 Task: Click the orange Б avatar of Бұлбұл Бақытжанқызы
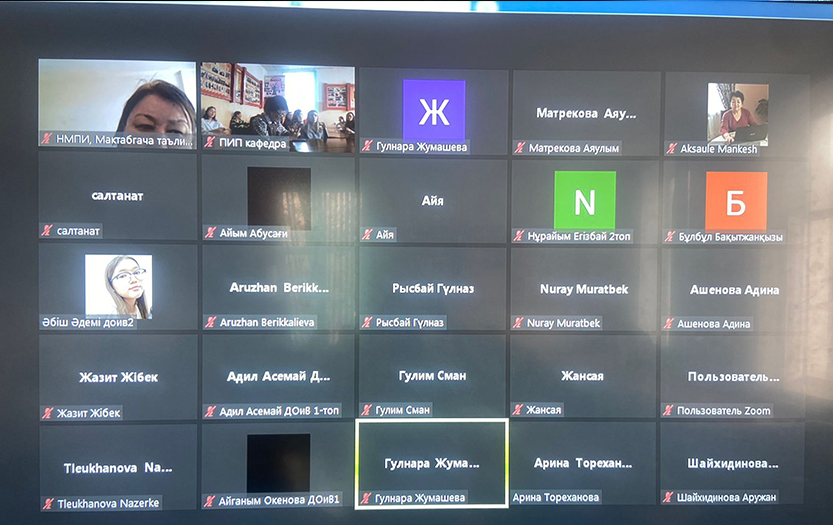[x=735, y=201]
